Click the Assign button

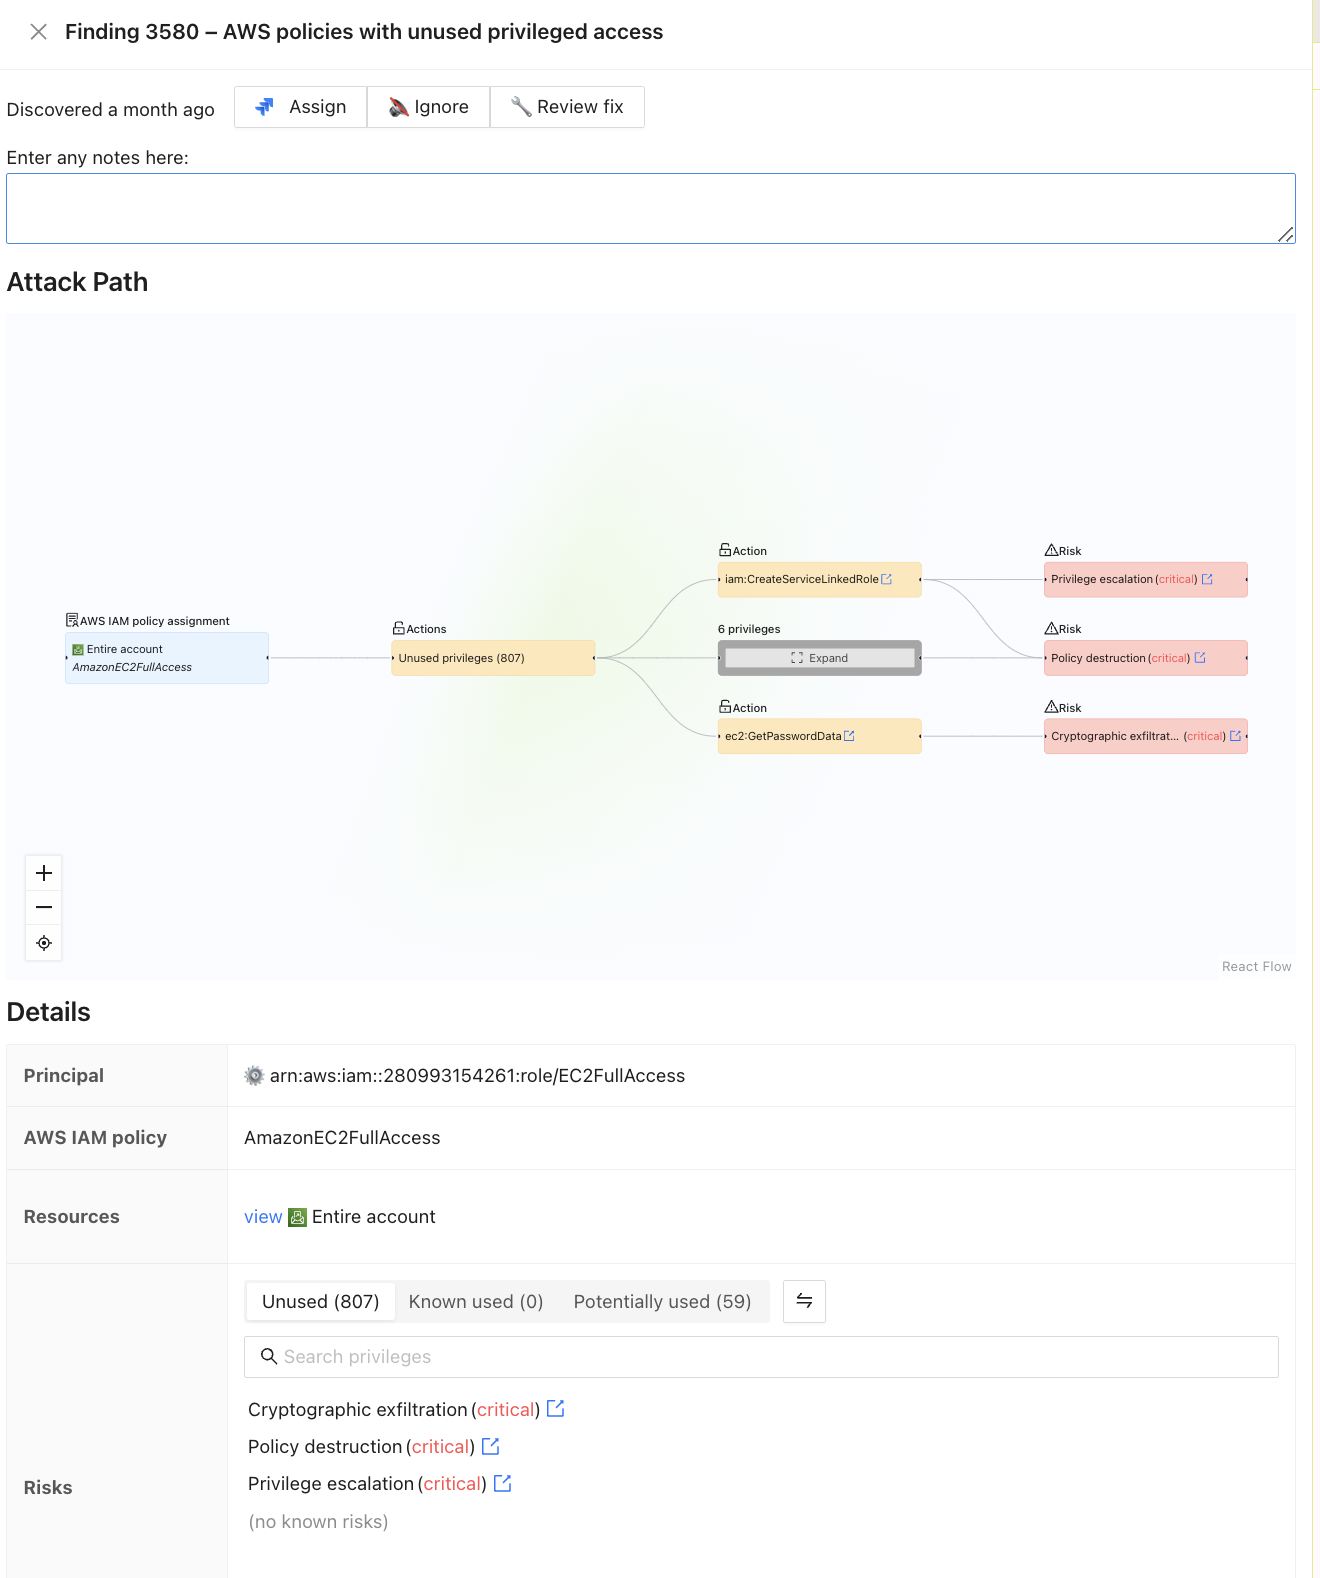(x=301, y=107)
